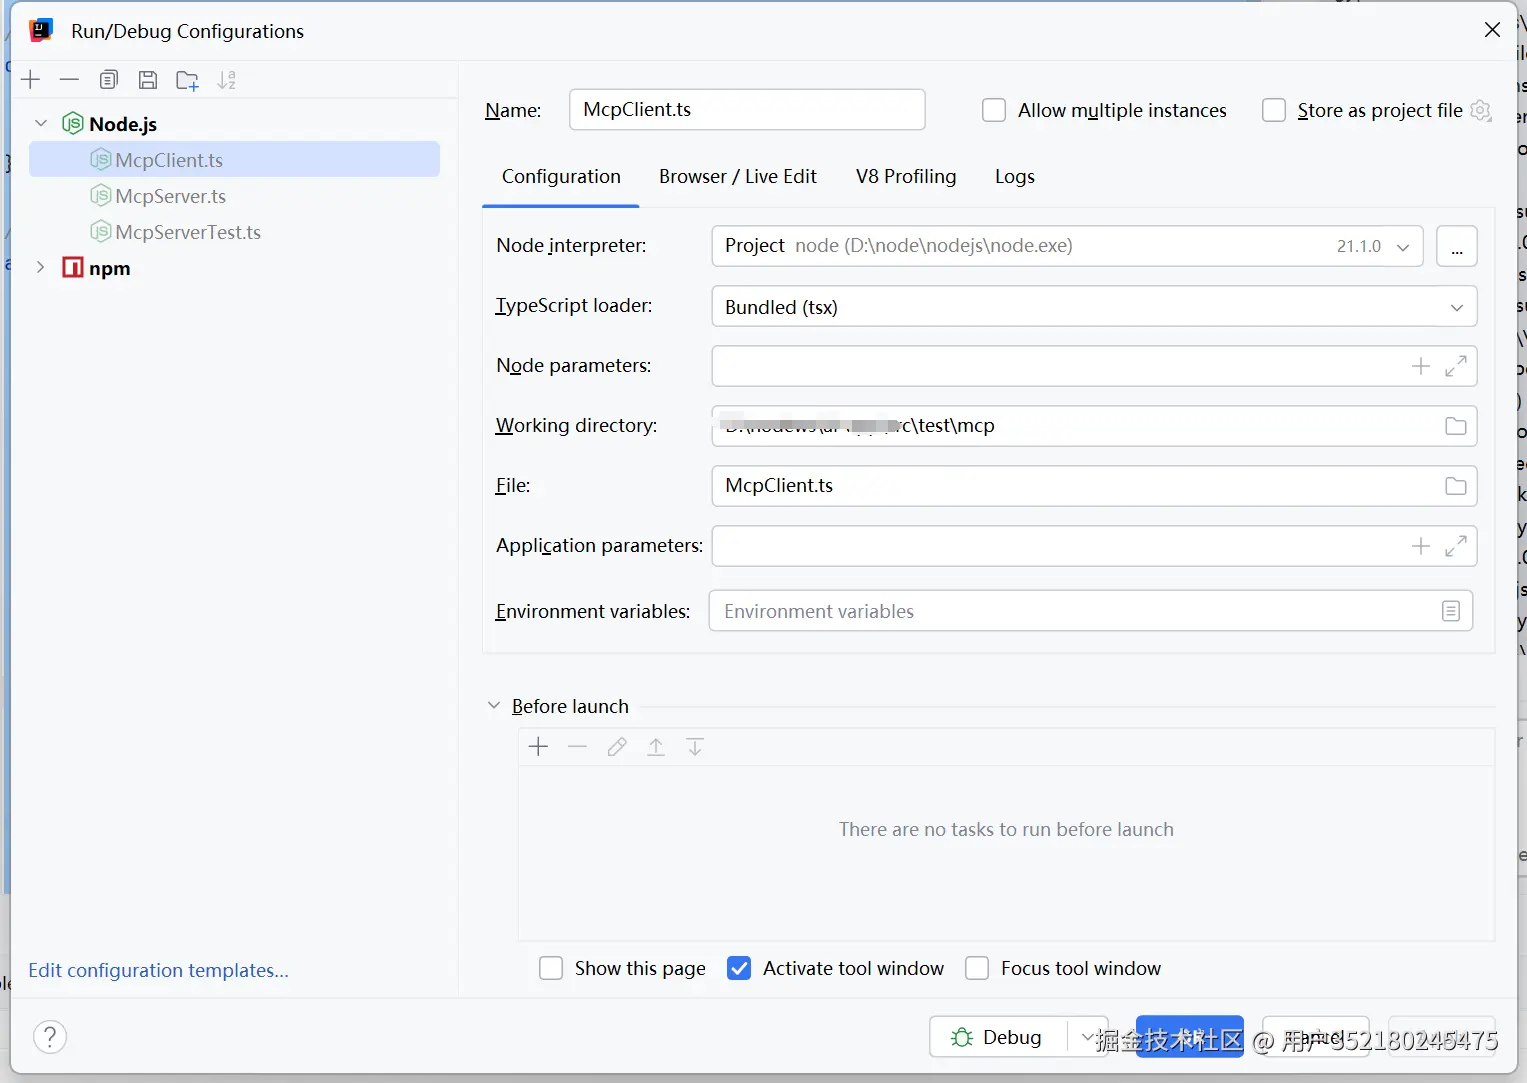Enable Allow multiple instances checkbox
1527x1083 pixels.
click(x=994, y=110)
